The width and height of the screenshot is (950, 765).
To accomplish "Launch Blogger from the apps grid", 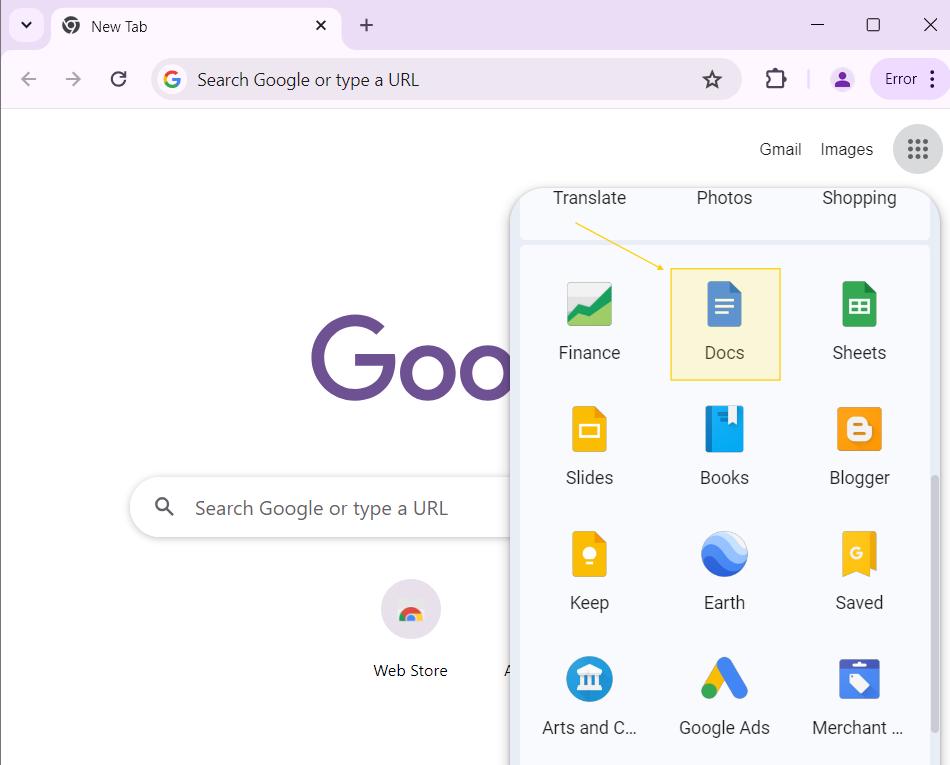I will [859, 448].
